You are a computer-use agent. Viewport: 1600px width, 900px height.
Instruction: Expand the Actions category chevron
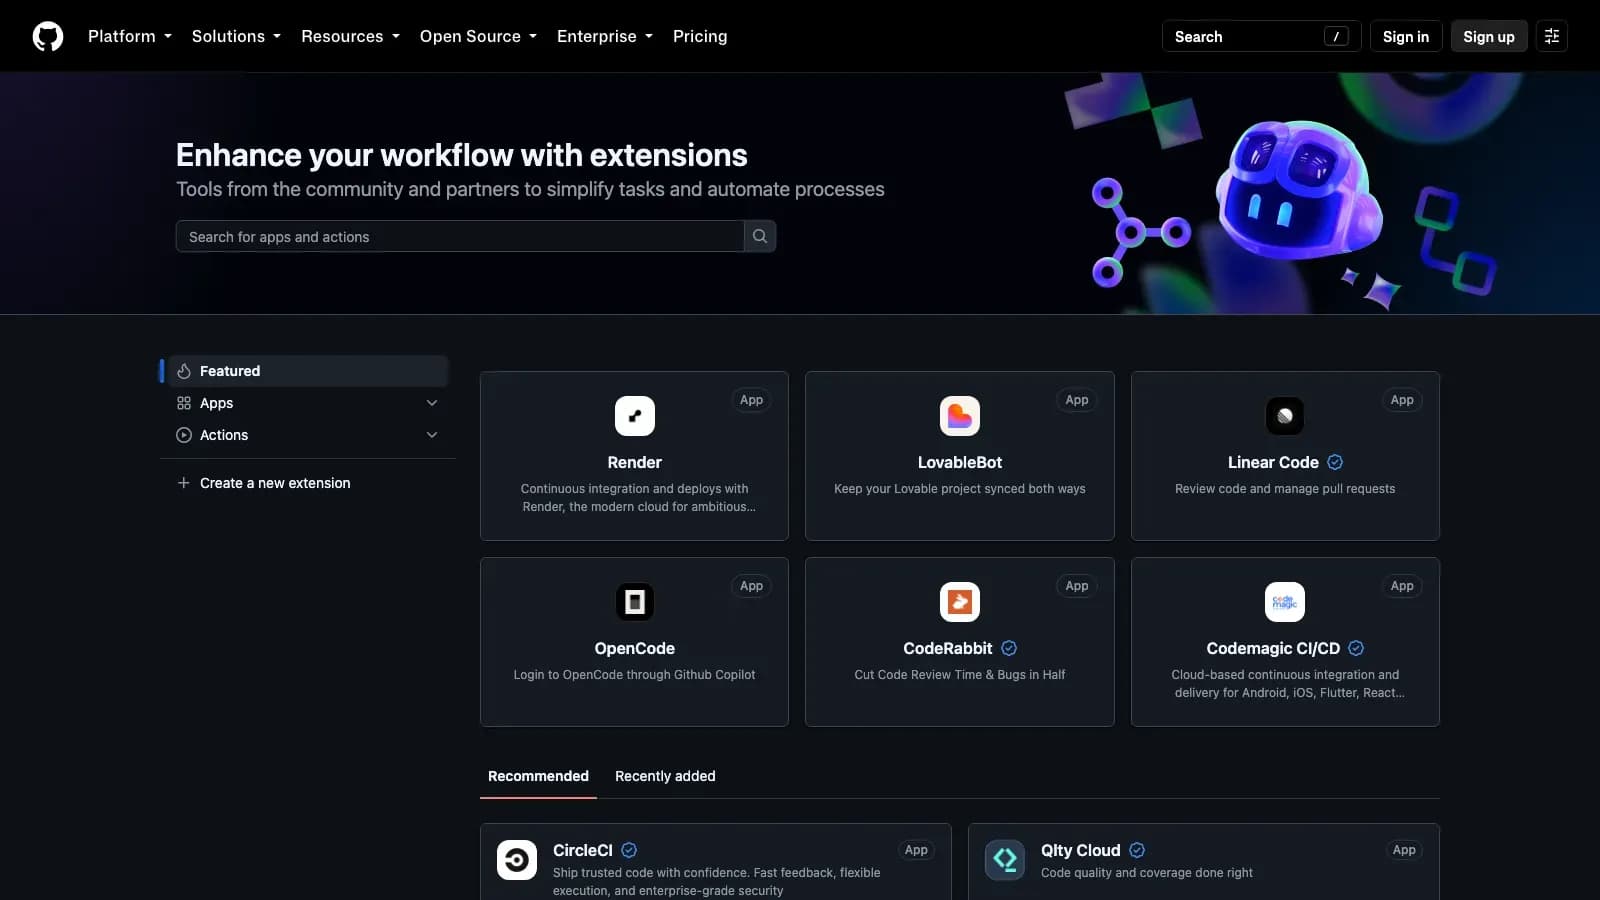[x=432, y=435]
